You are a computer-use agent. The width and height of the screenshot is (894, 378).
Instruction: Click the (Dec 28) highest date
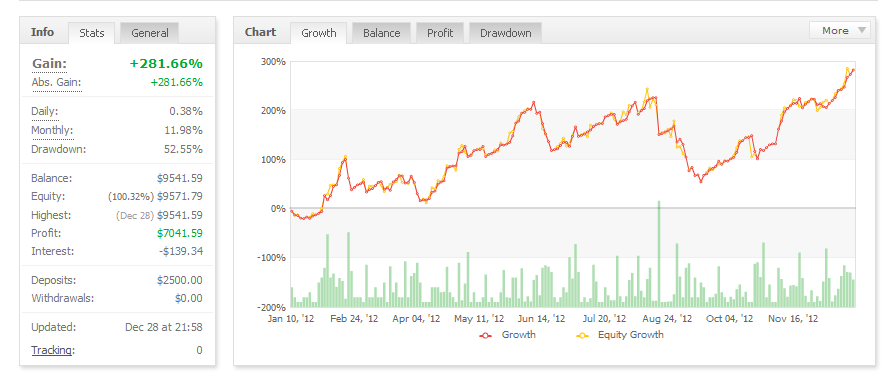pos(134,216)
